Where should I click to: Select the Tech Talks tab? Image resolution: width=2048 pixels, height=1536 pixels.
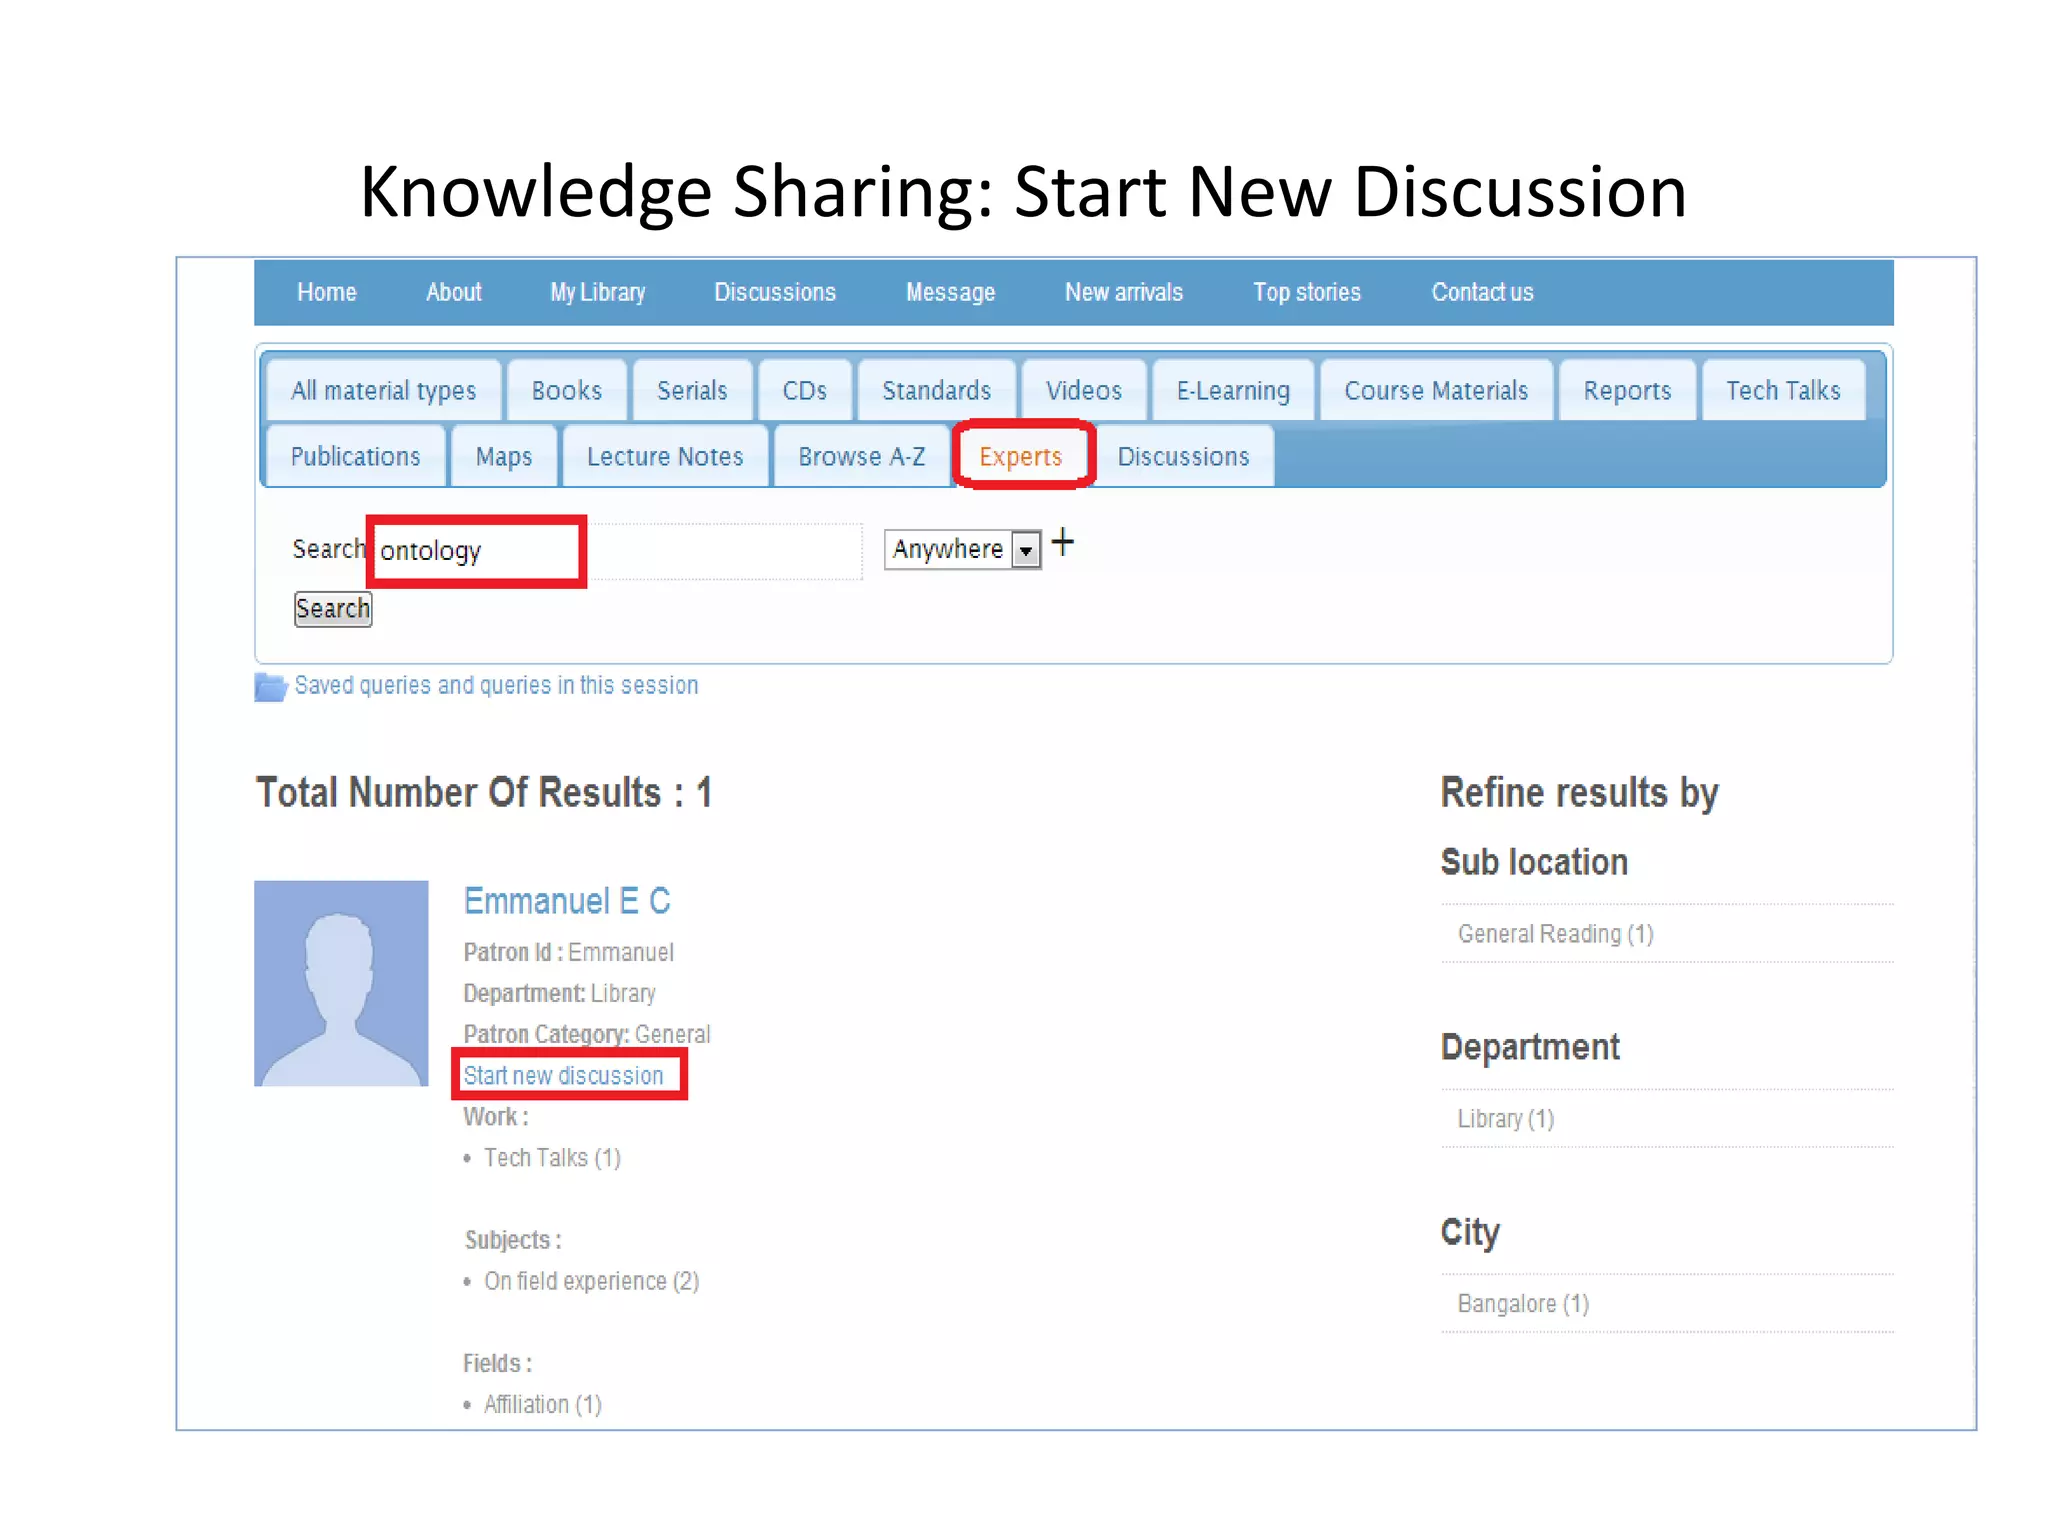coord(1783,390)
